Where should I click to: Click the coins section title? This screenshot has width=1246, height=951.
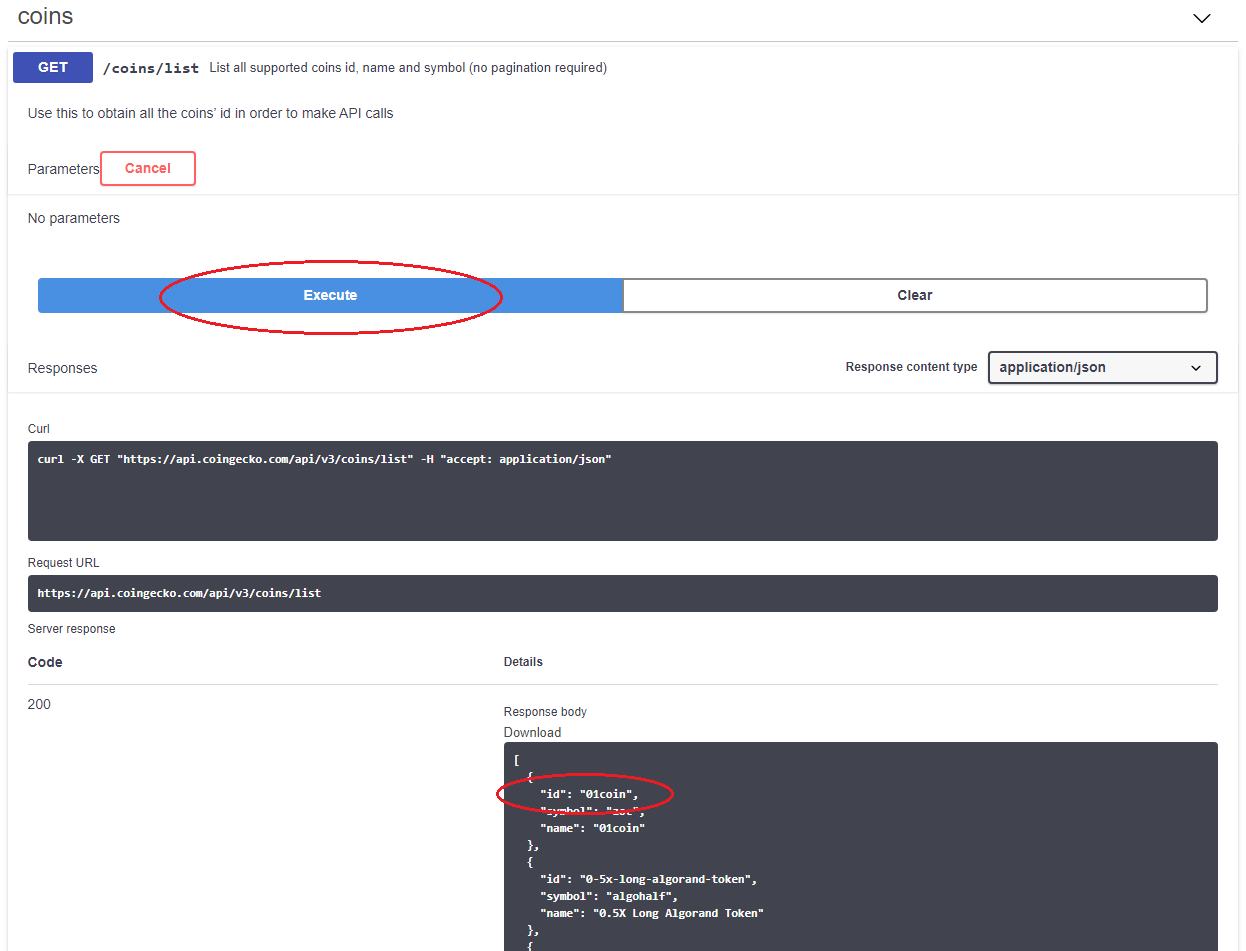46,17
